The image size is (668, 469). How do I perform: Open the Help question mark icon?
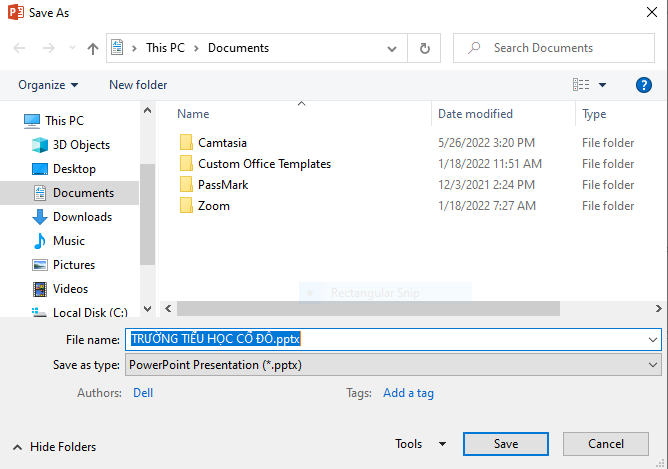point(644,85)
